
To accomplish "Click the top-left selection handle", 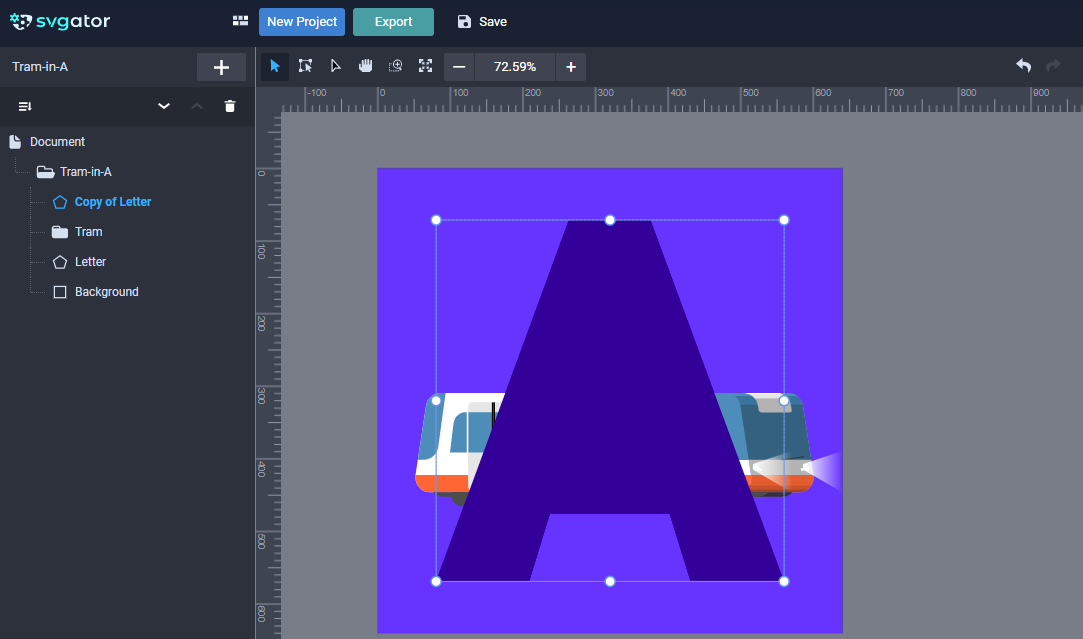I will [436, 220].
